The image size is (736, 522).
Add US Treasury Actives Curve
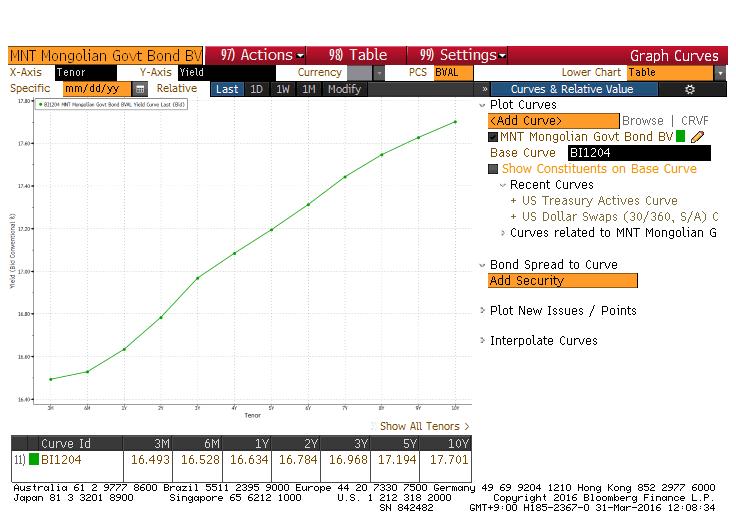point(594,201)
